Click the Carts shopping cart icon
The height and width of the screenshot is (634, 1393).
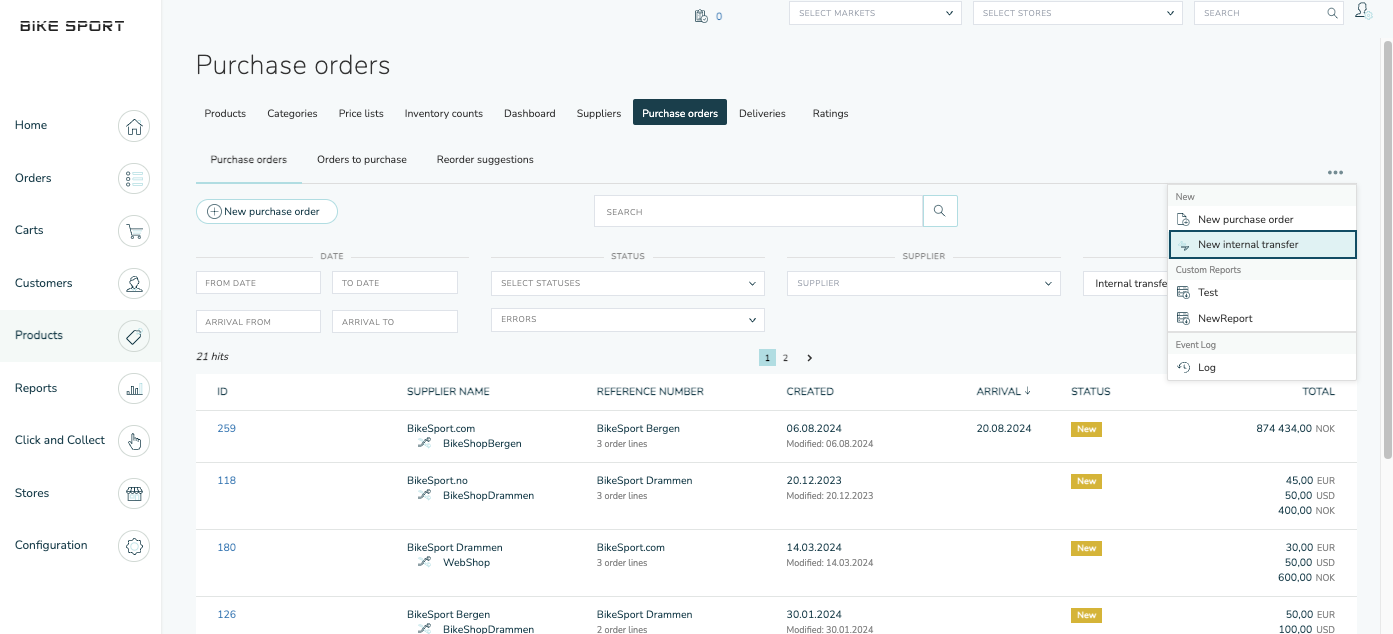(134, 231)
